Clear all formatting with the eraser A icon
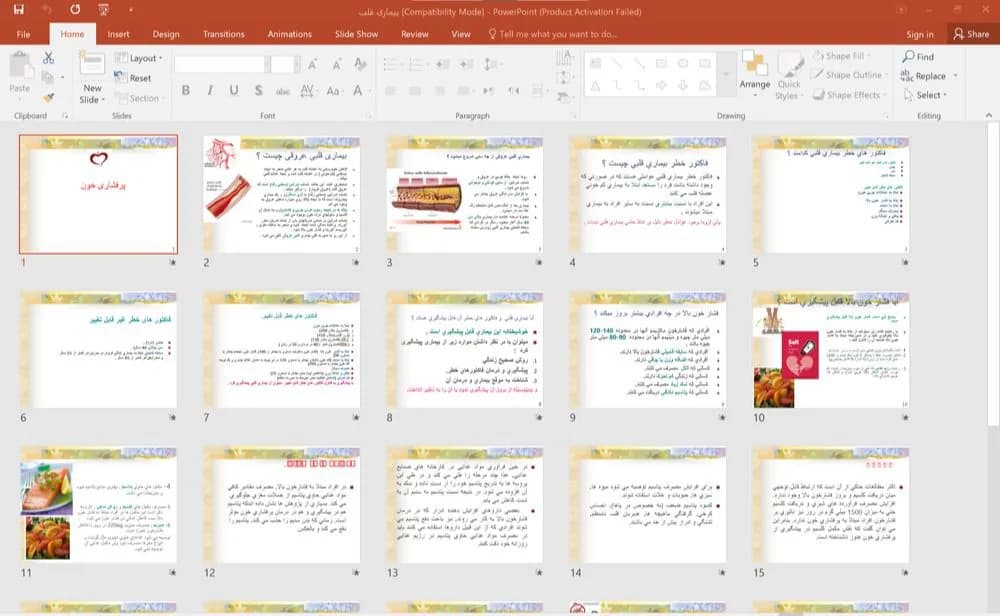The height and width of the screenshot is (616, 1000). (360, 64)
